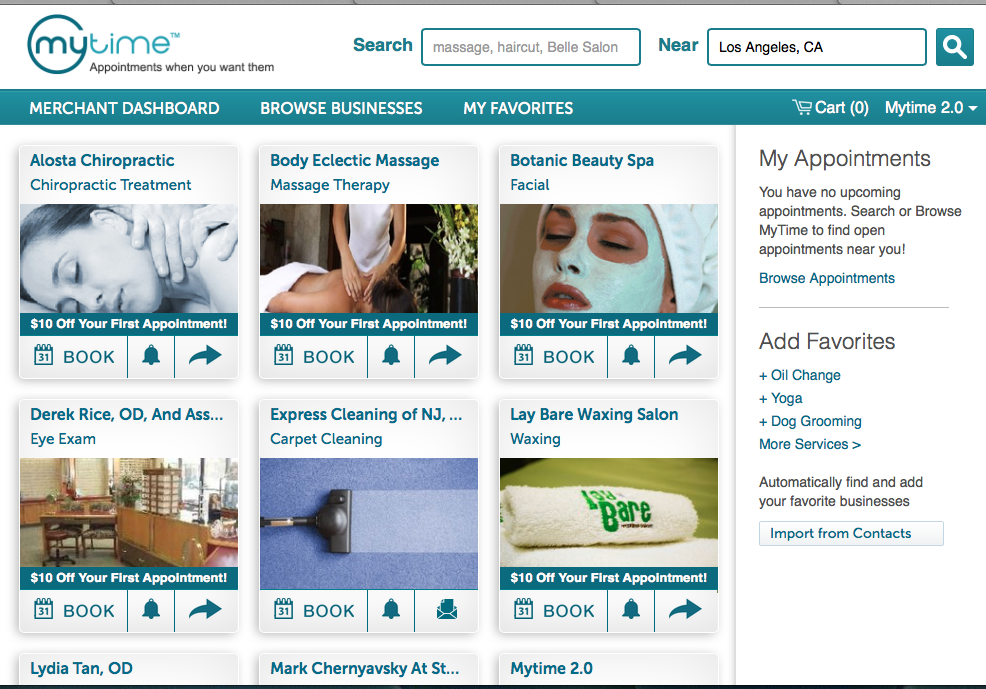Open the Lydia Tan, OD business title
This screenshot has height=689, width=986.
tap(81, 668)
